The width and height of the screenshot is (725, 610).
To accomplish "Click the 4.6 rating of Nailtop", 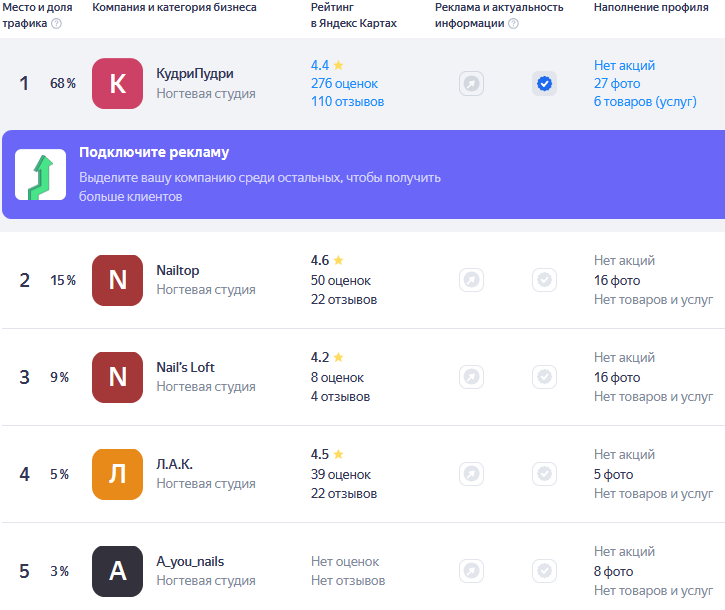I will point(320,260).
